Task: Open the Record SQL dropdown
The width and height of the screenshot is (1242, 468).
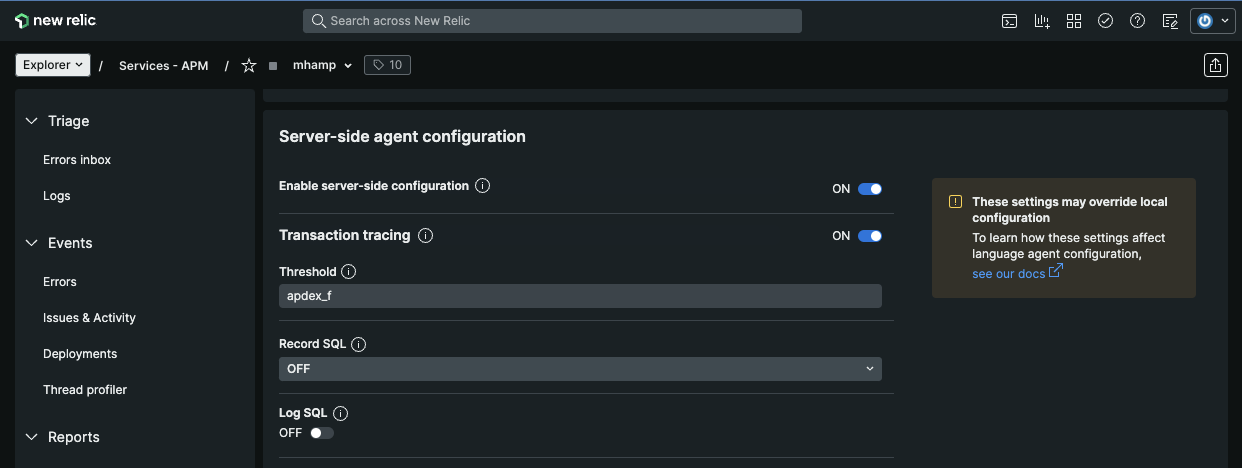Action: tap(580, 369)
